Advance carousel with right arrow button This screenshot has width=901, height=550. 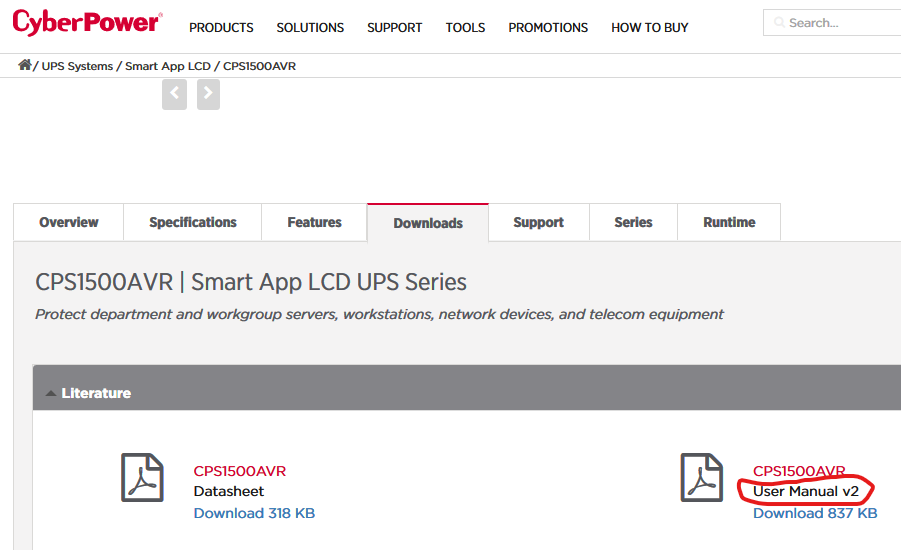pyautogui.click(x=208, y=94)
